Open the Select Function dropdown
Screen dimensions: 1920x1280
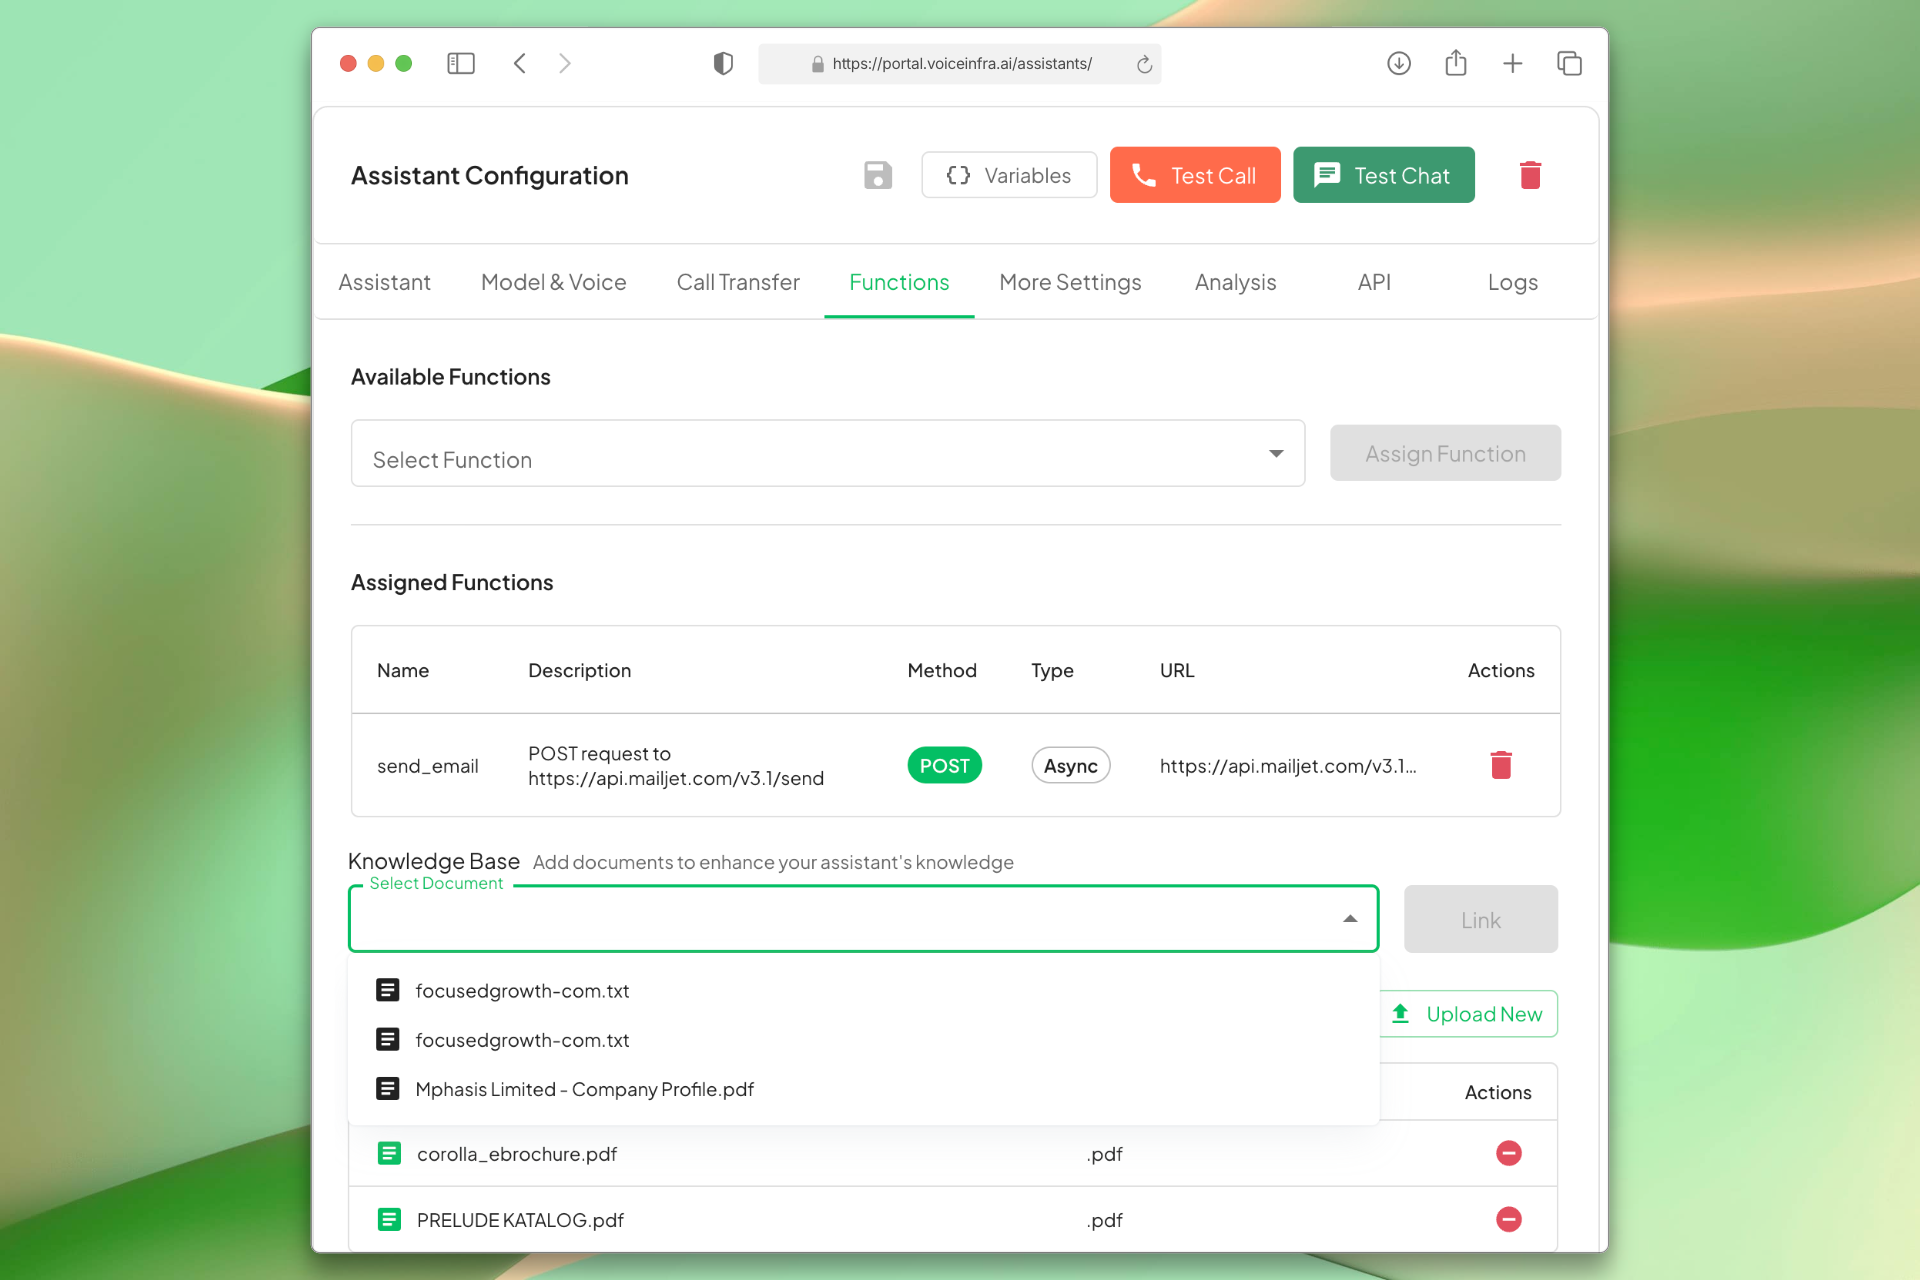(x=827, y=453)
